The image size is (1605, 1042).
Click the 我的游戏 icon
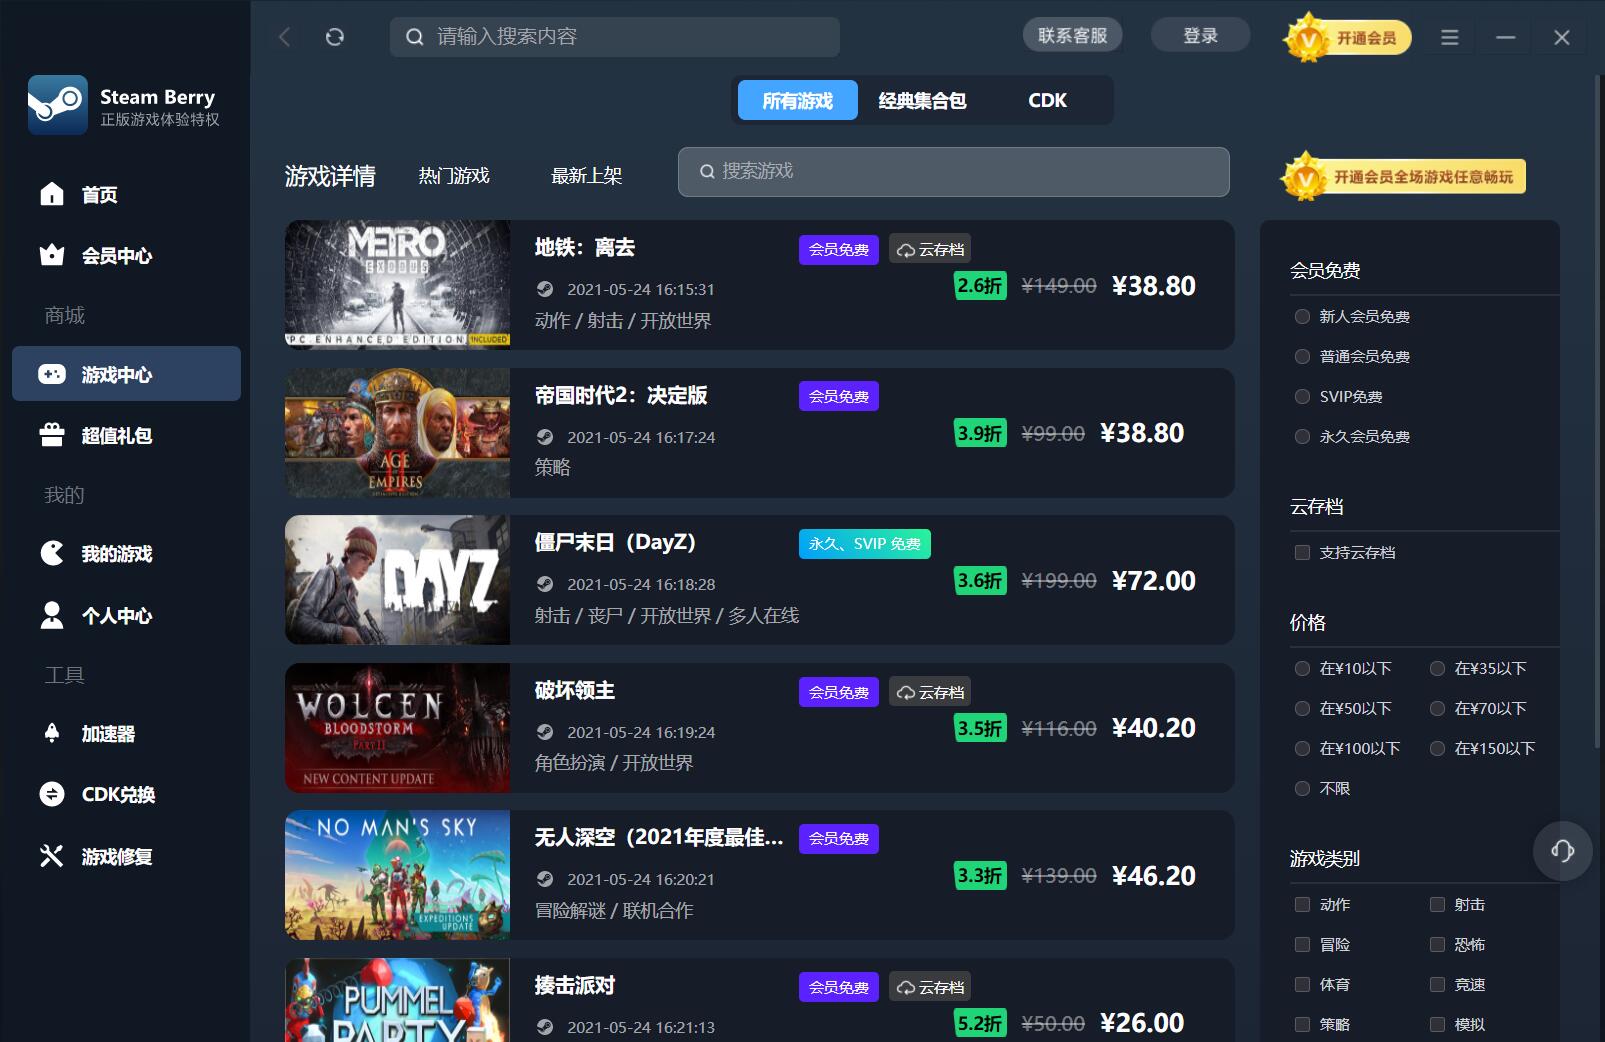click(52, 553)
